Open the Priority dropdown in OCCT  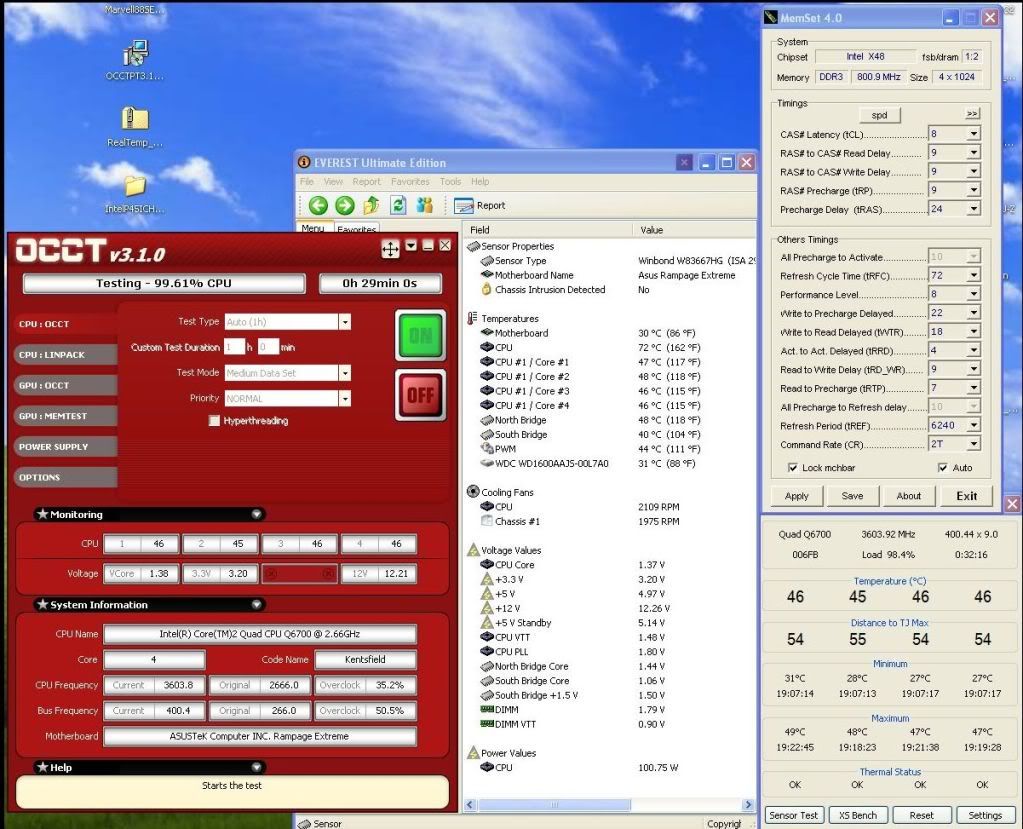tap(344, 398)
